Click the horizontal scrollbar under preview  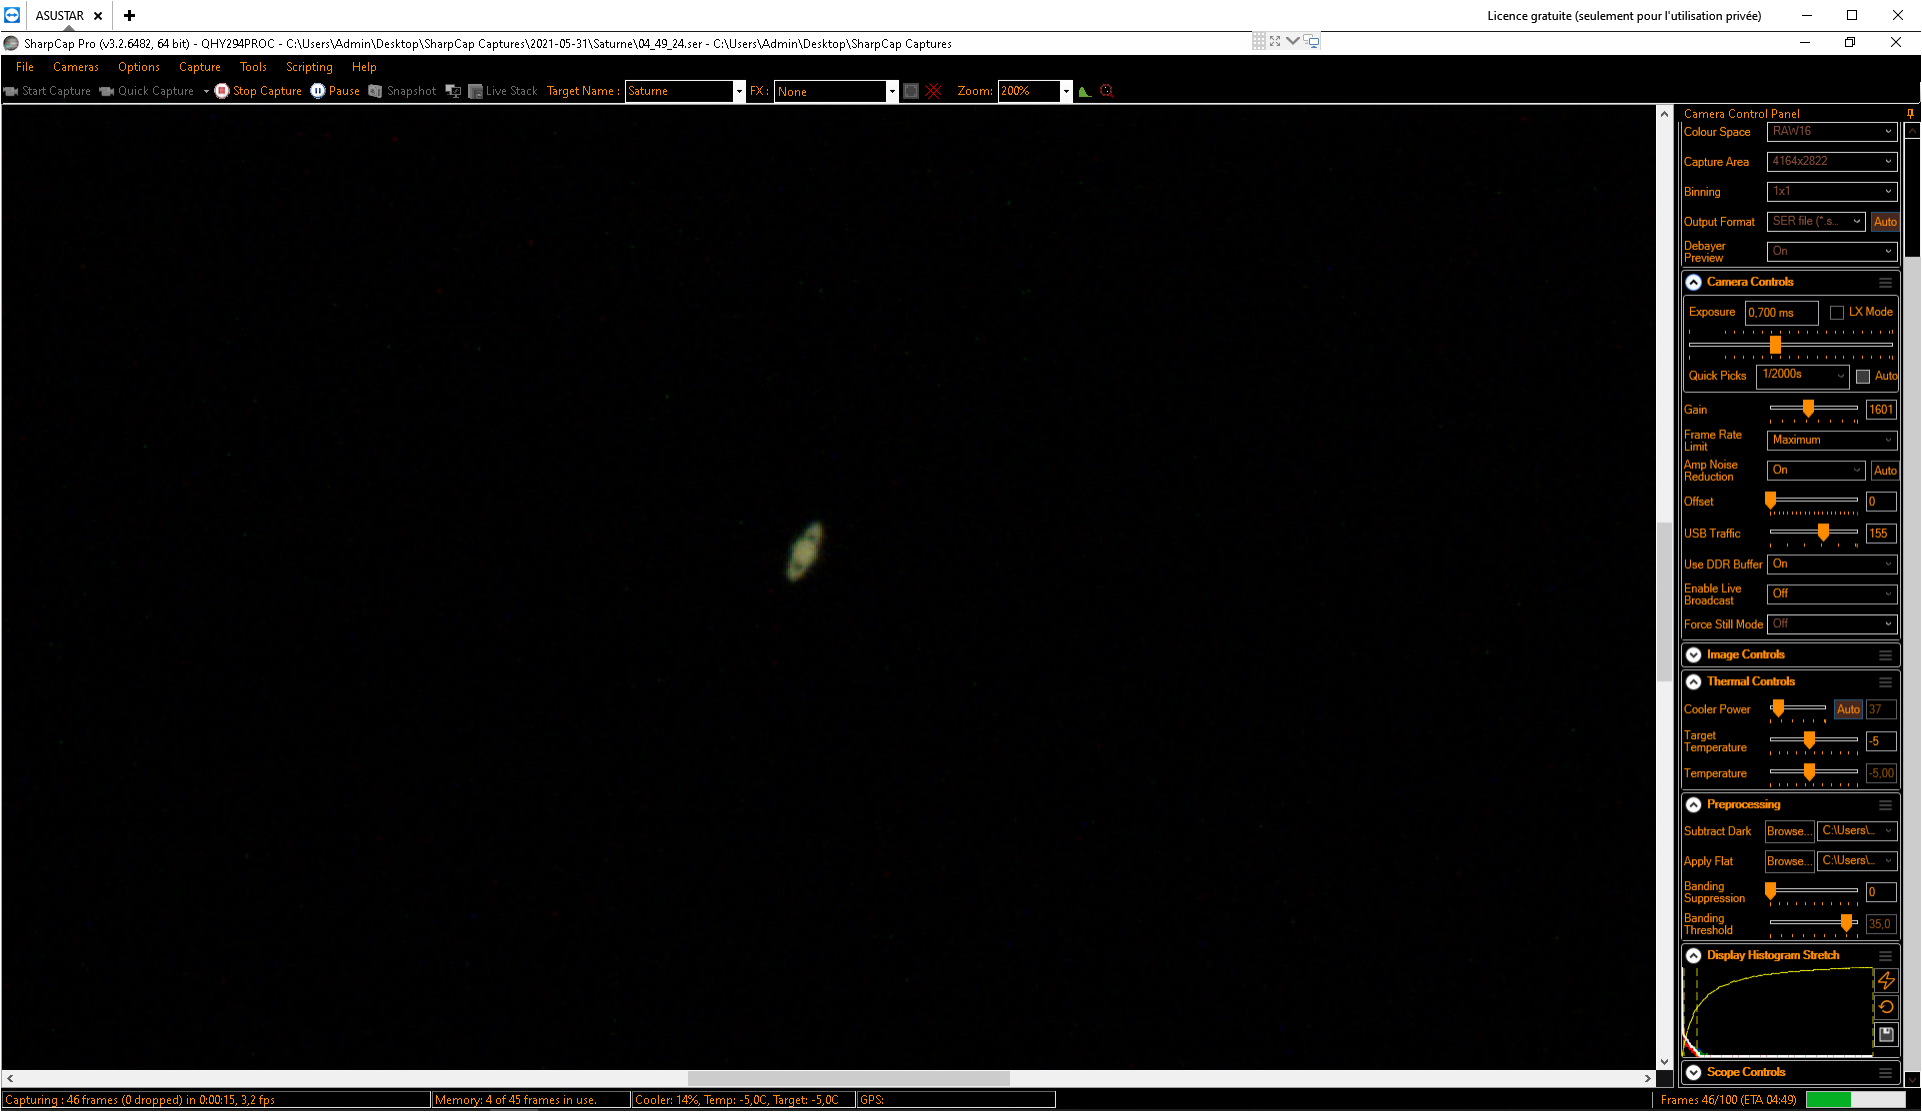point(849,1079)
